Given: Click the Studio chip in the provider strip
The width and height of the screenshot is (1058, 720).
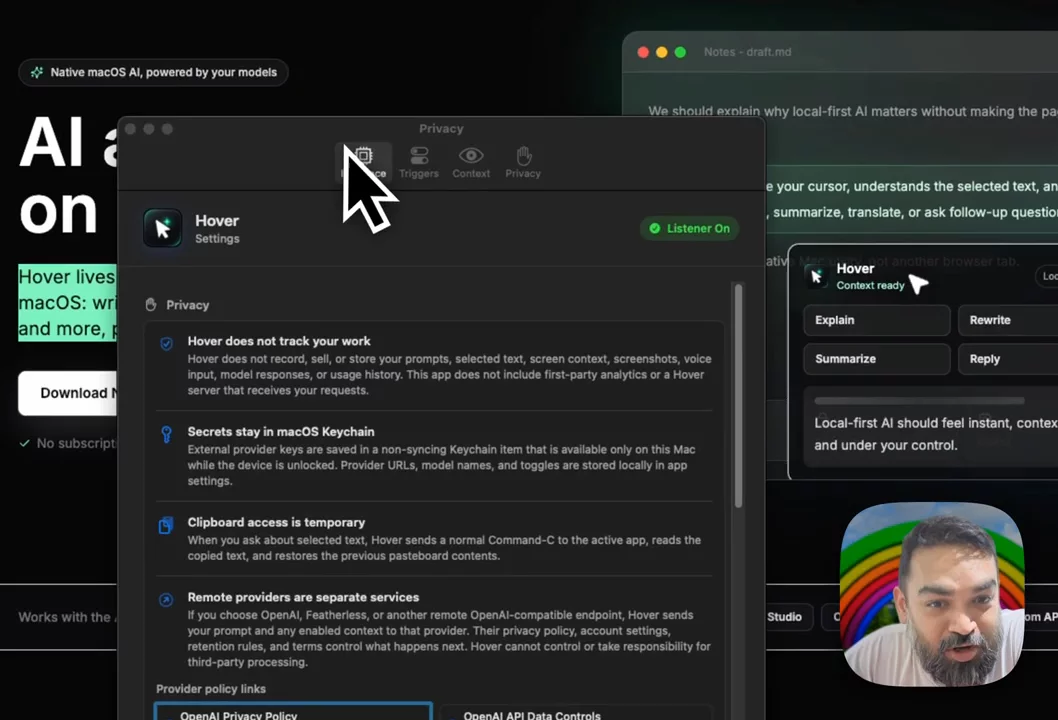Looking at the screenshot, I should pyautogui.click(x=785, y=617).
